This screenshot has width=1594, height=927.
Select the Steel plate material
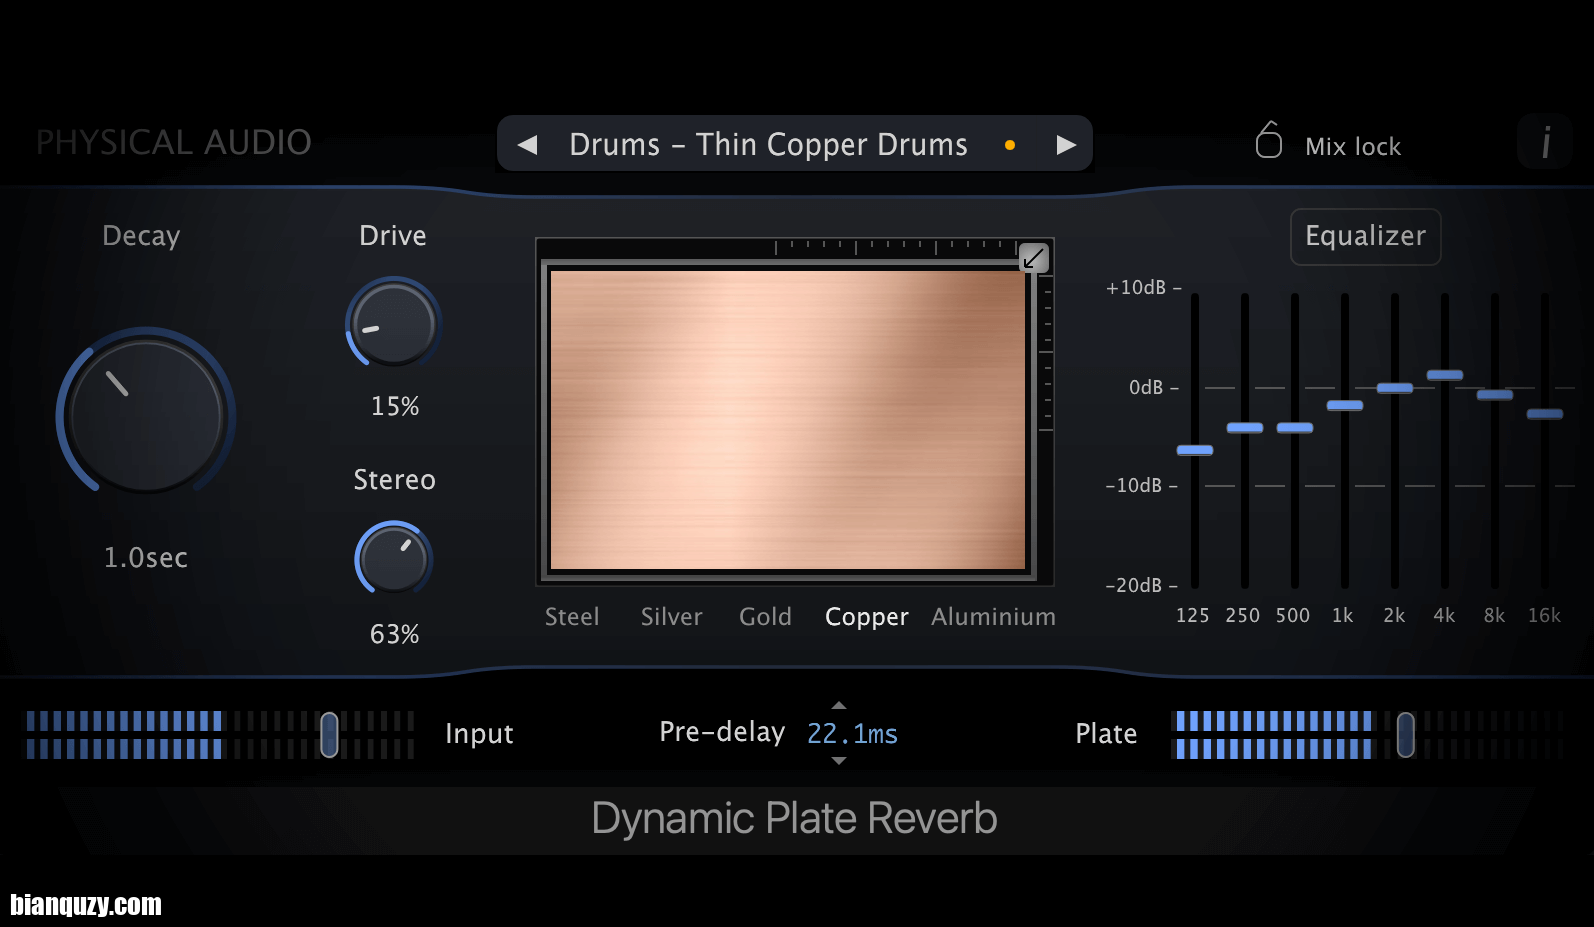click(572, 617)
